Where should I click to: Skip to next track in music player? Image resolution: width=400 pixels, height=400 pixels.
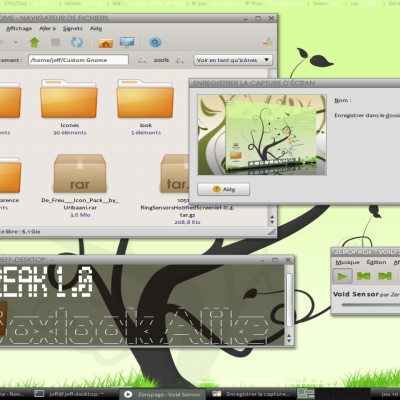(x=385, y=276)
